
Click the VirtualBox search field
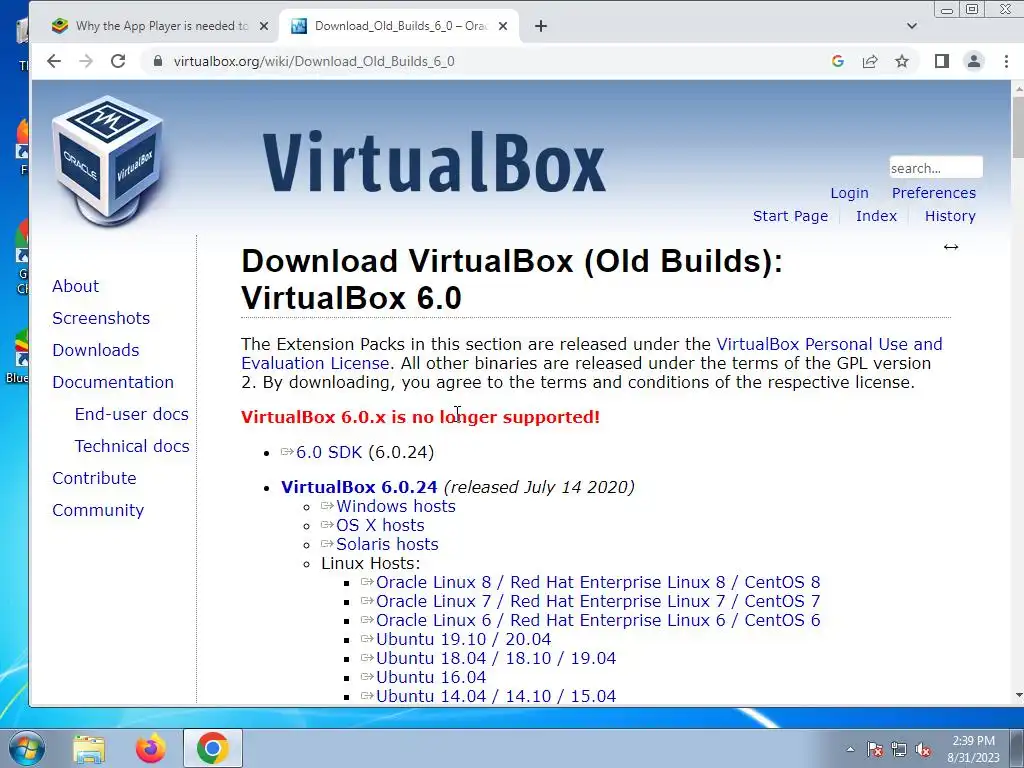pos(936,168)
